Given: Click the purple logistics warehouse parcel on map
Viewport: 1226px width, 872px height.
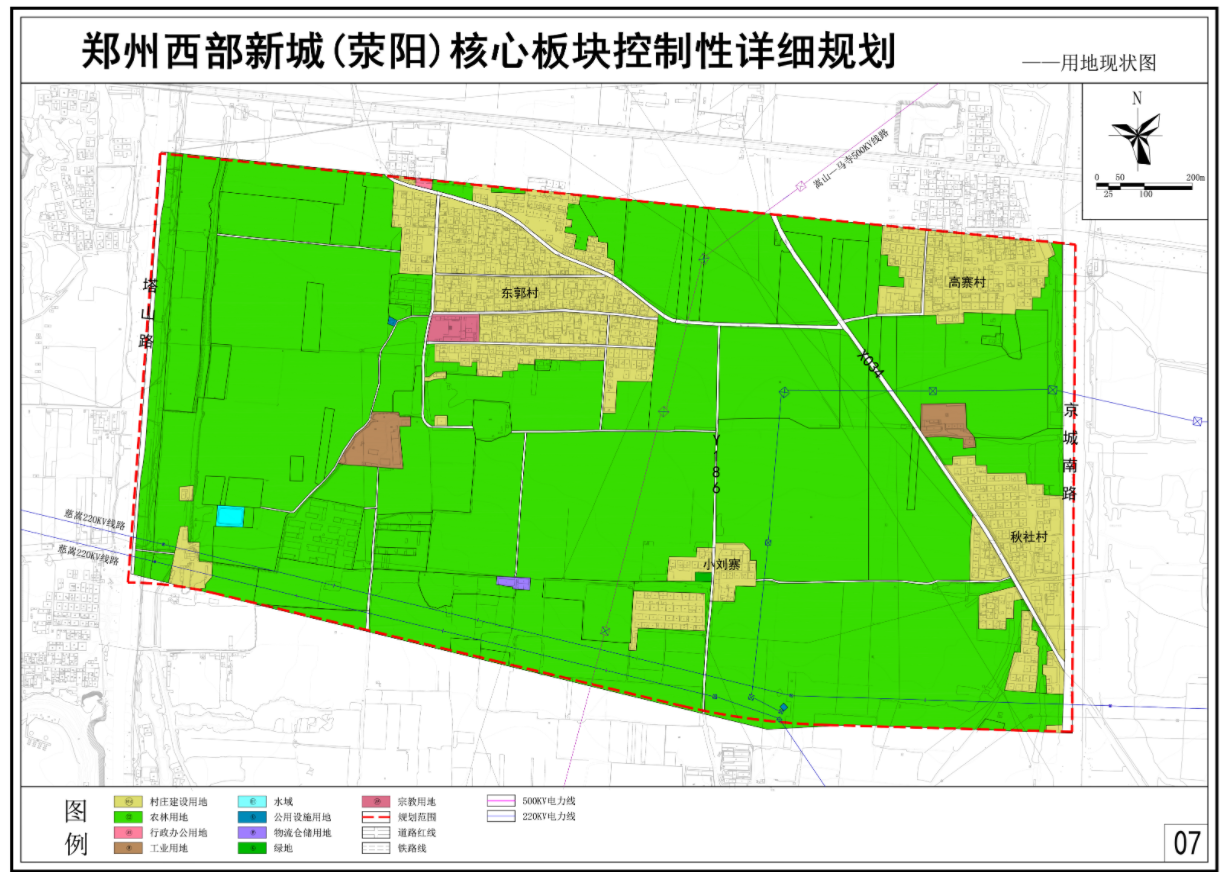Looking at the screenshot, I should [x=513, y=582].
